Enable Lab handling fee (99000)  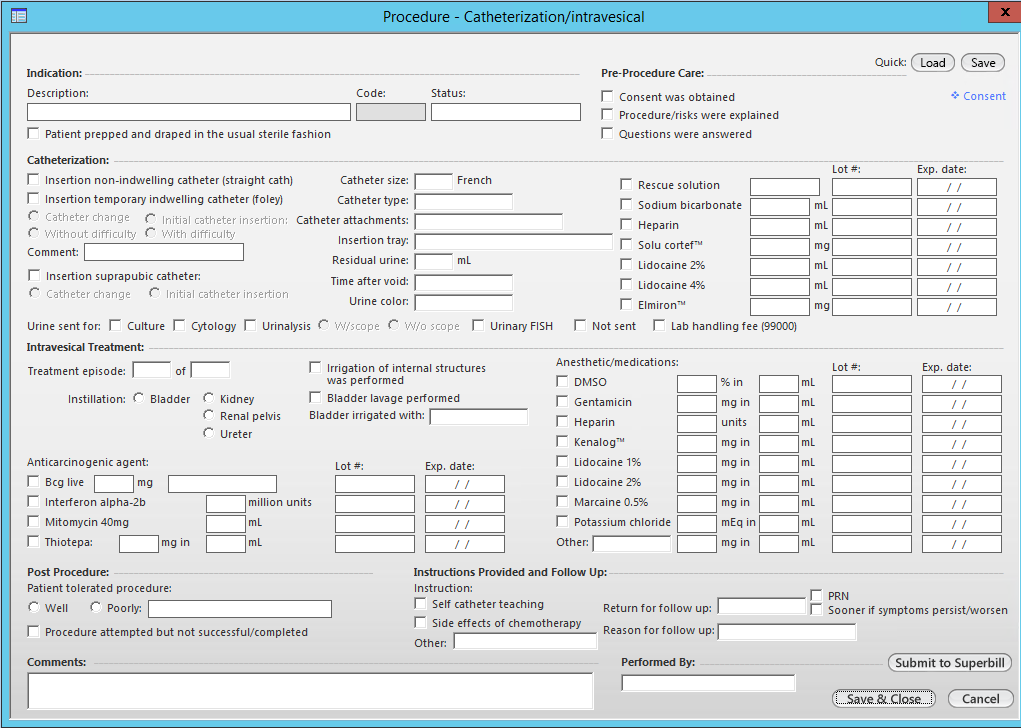tap(660, 325)
